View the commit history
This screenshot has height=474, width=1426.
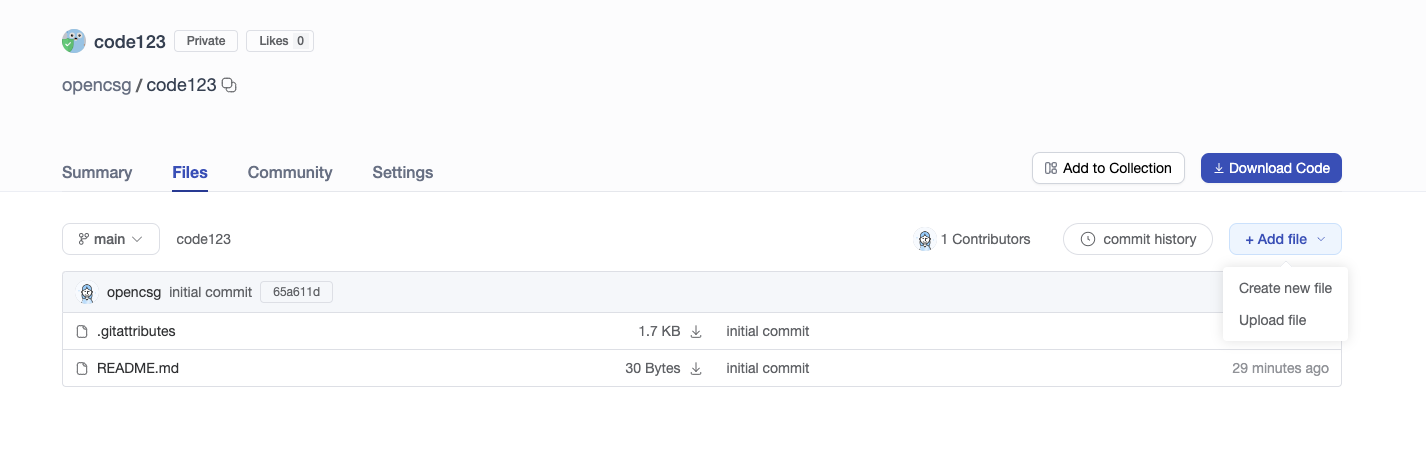[x=1138, y=239]
